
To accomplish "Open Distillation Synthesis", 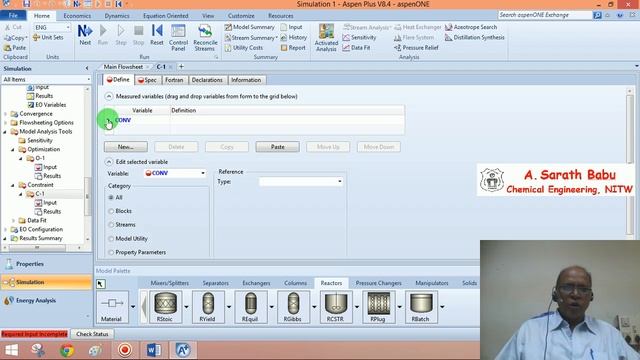I will click(475, 37).
